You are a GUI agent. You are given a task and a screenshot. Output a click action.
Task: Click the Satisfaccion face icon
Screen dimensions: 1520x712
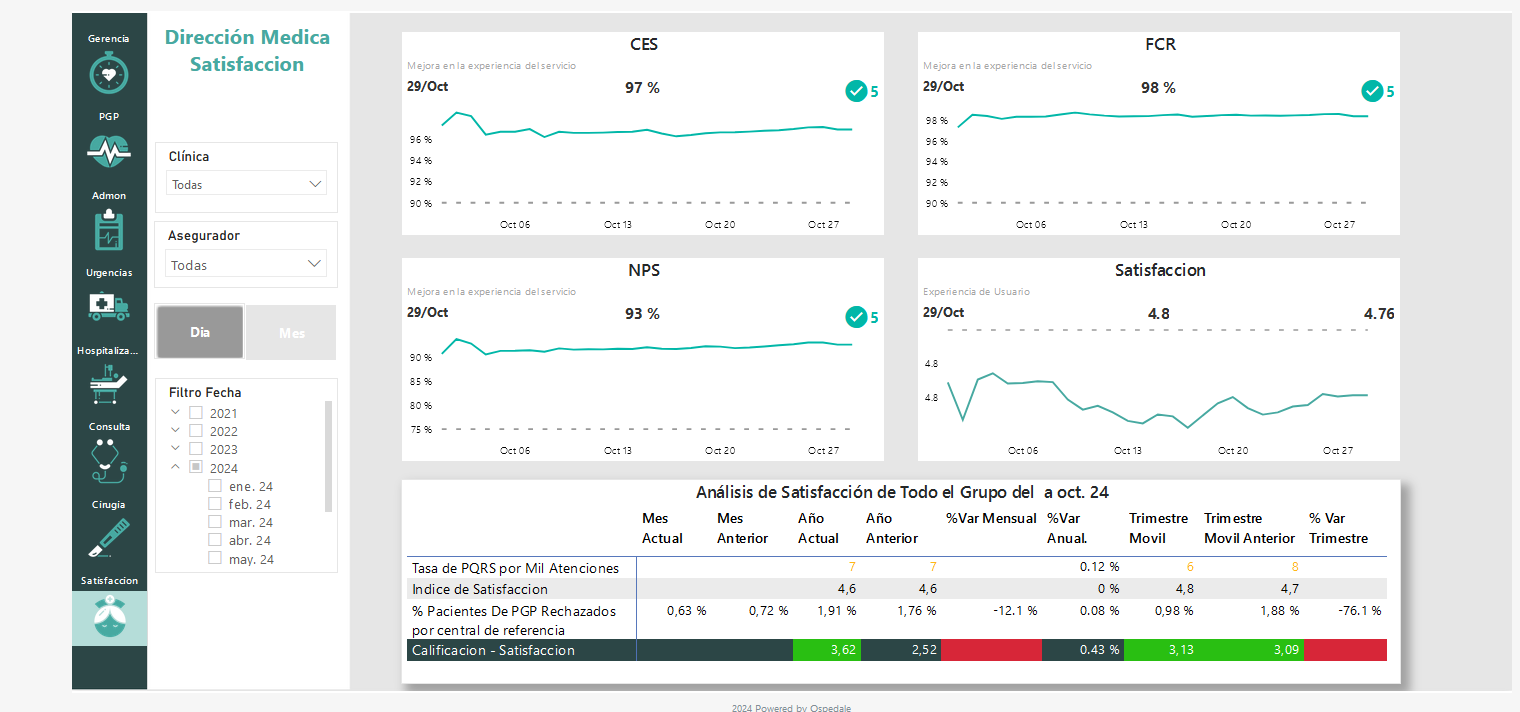108,617
